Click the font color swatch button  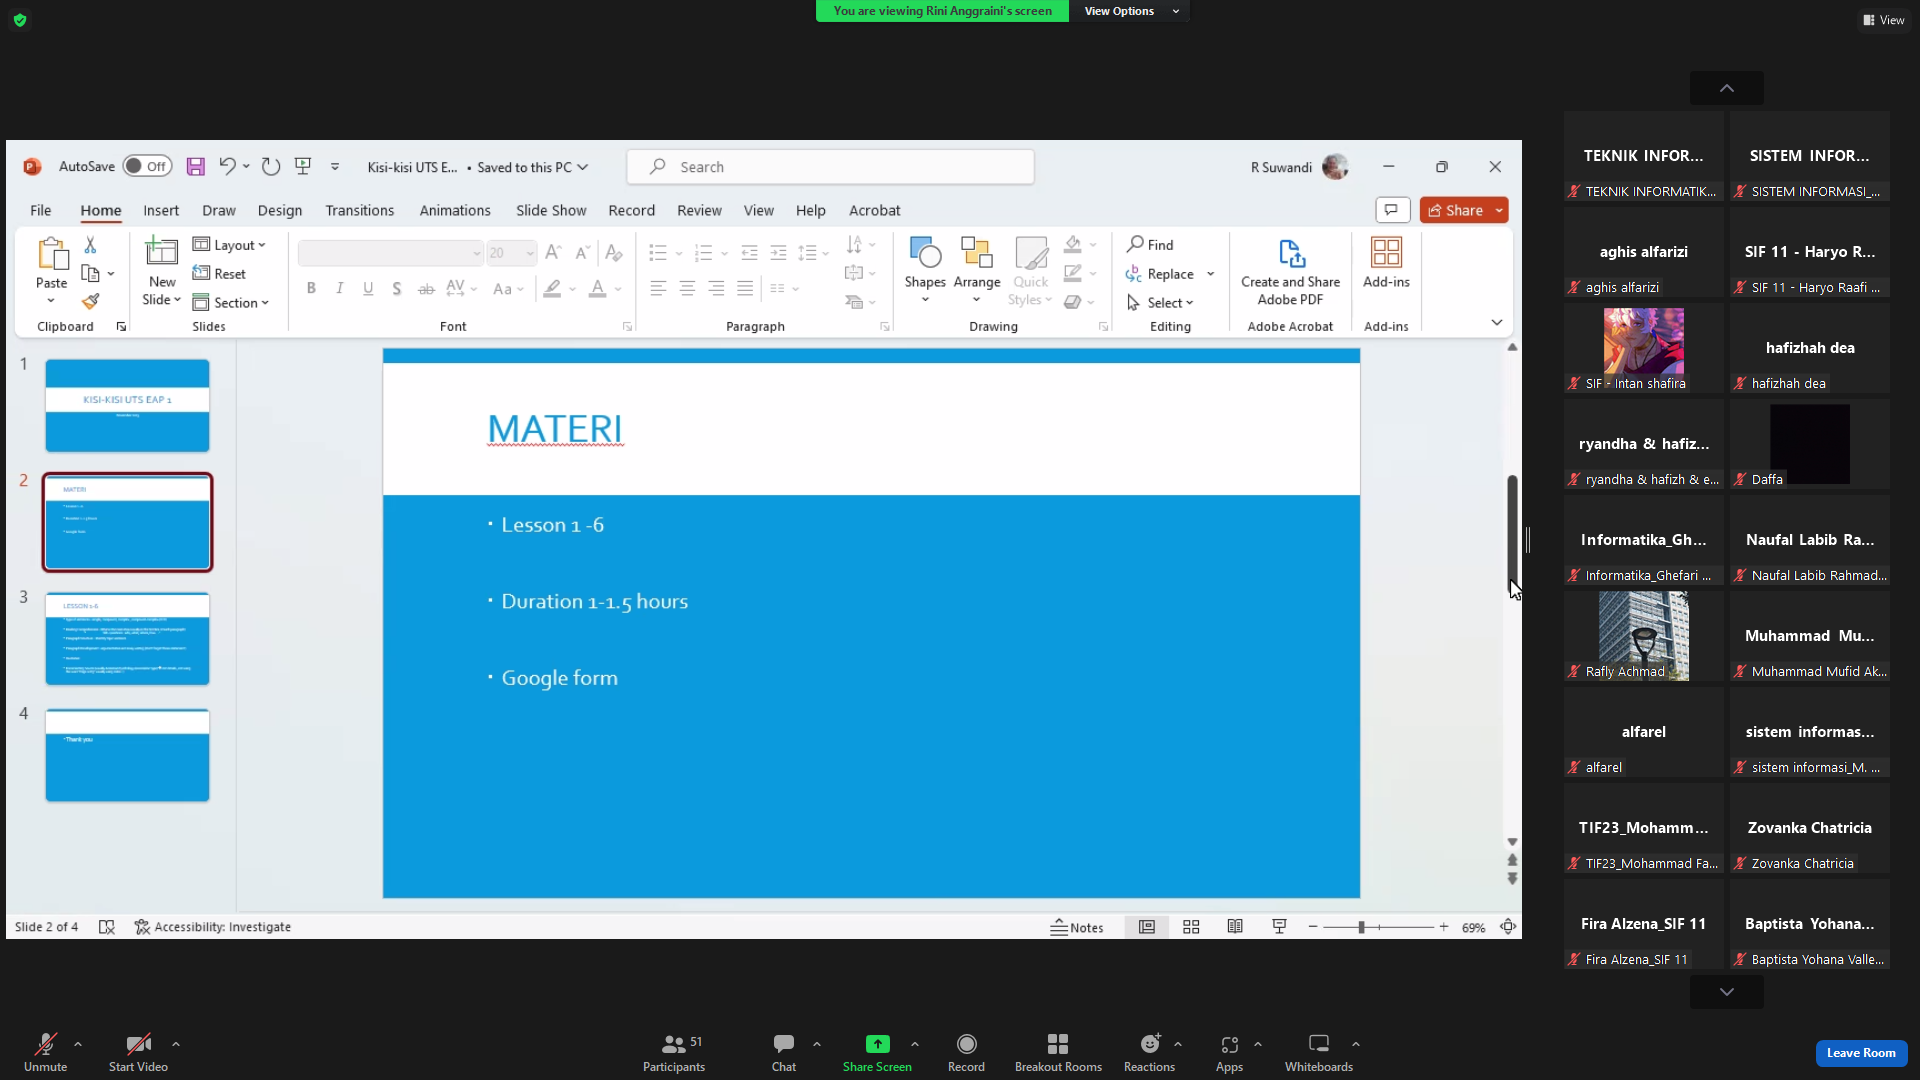pos(598,289)
